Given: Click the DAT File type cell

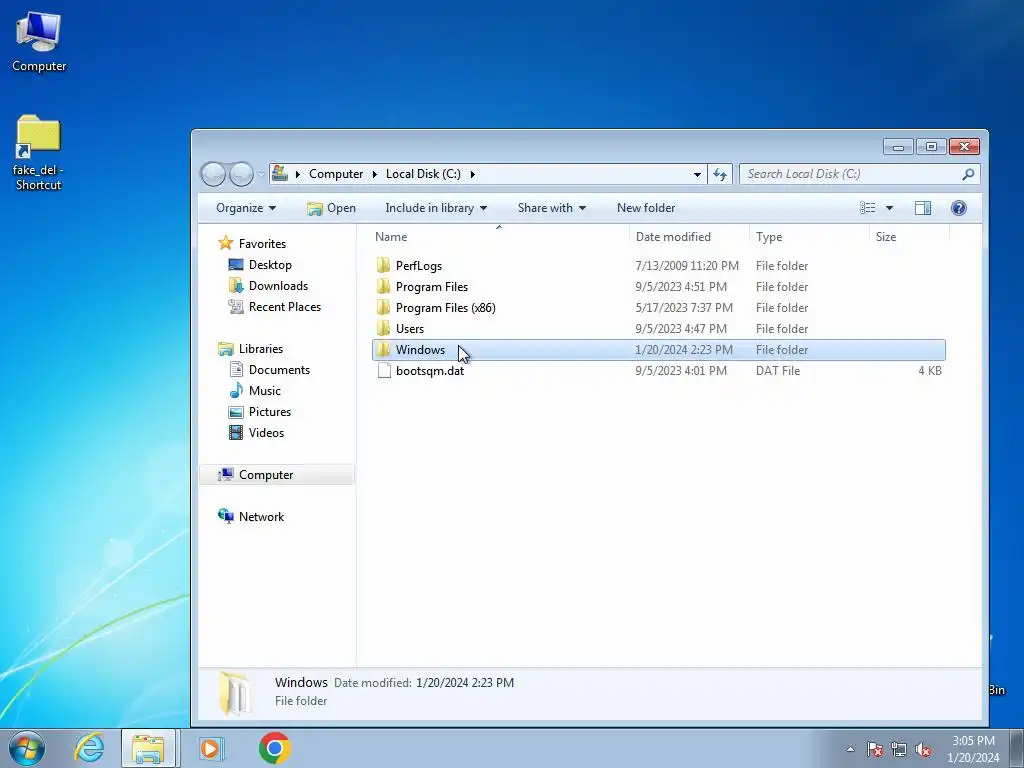Looking at the screenshot, I should pyautogui.click(x=778, y=370).
